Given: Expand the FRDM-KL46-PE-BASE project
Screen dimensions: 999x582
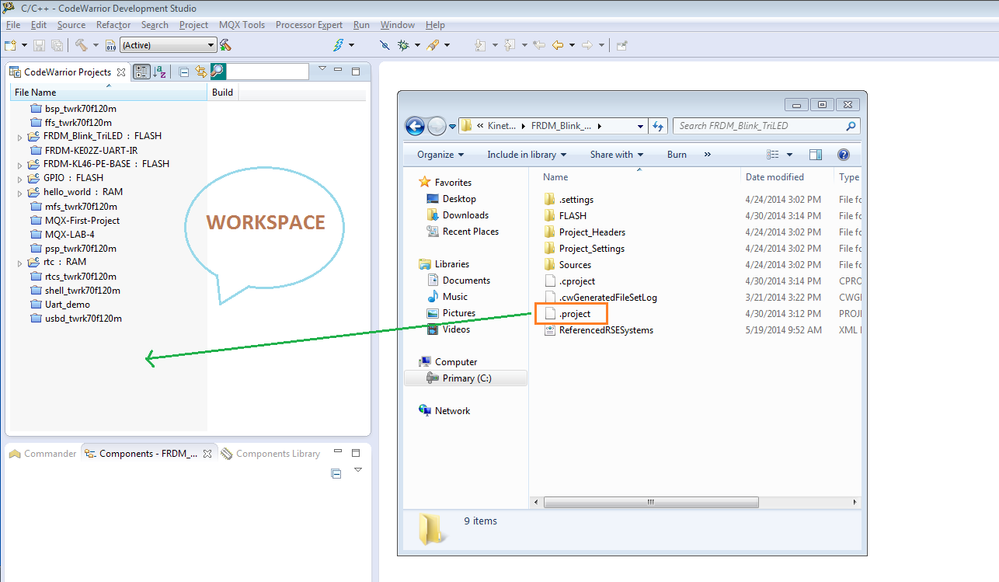Looking at the screenshot, I should [19, 165].
